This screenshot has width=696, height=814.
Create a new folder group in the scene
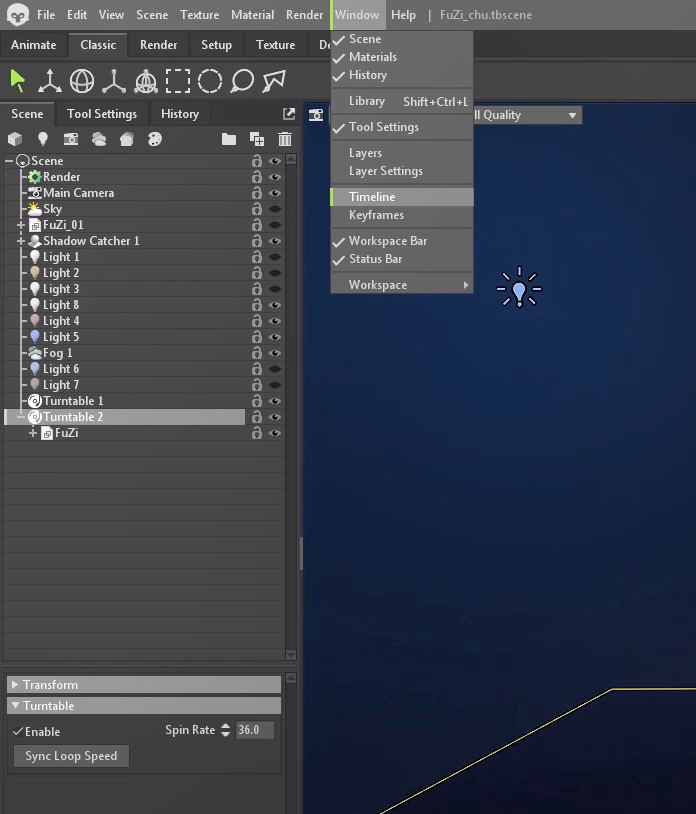coord(229,139)
